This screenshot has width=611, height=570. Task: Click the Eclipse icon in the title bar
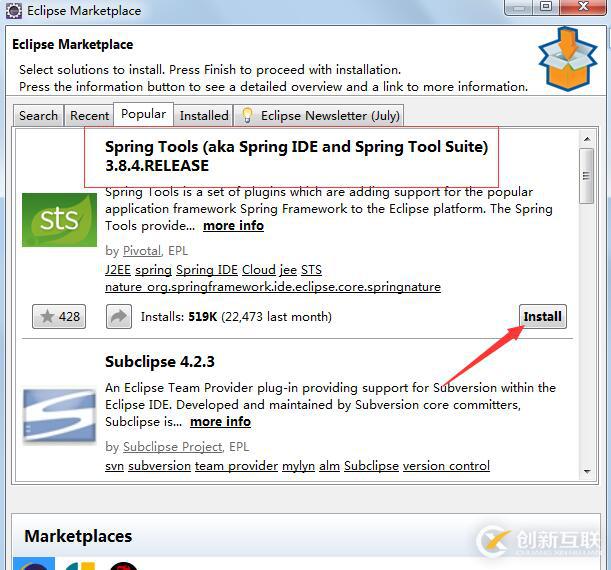14,11
